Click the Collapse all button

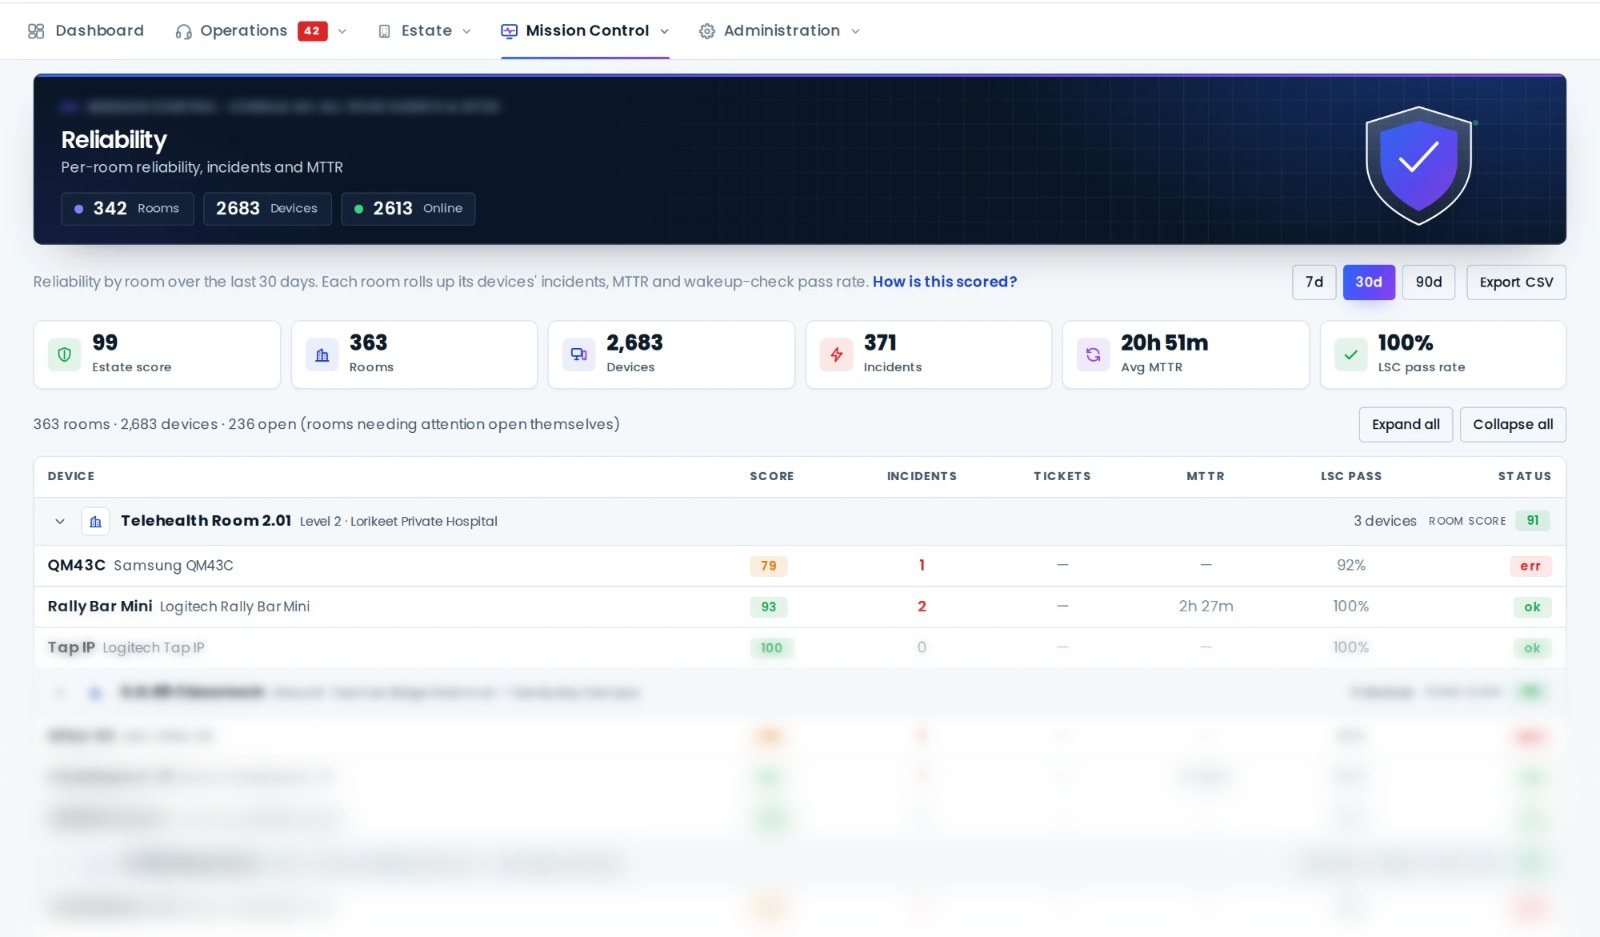(x=1512, y=424)
